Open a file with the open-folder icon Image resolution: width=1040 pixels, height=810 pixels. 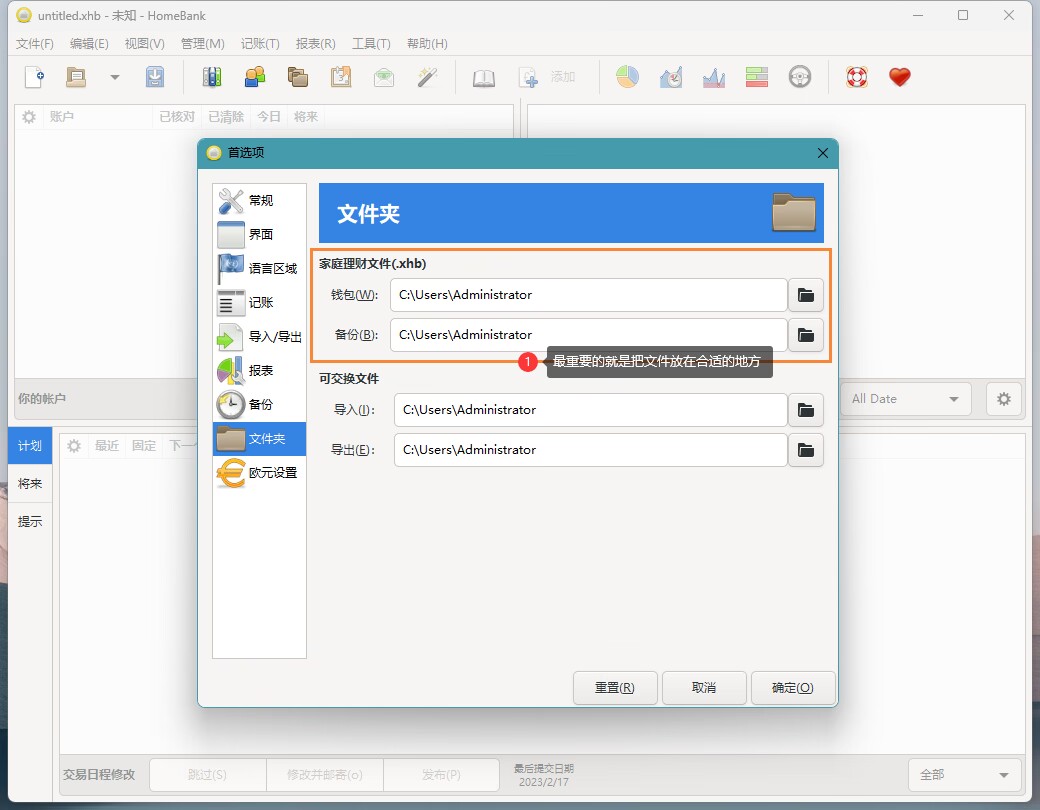76,77
